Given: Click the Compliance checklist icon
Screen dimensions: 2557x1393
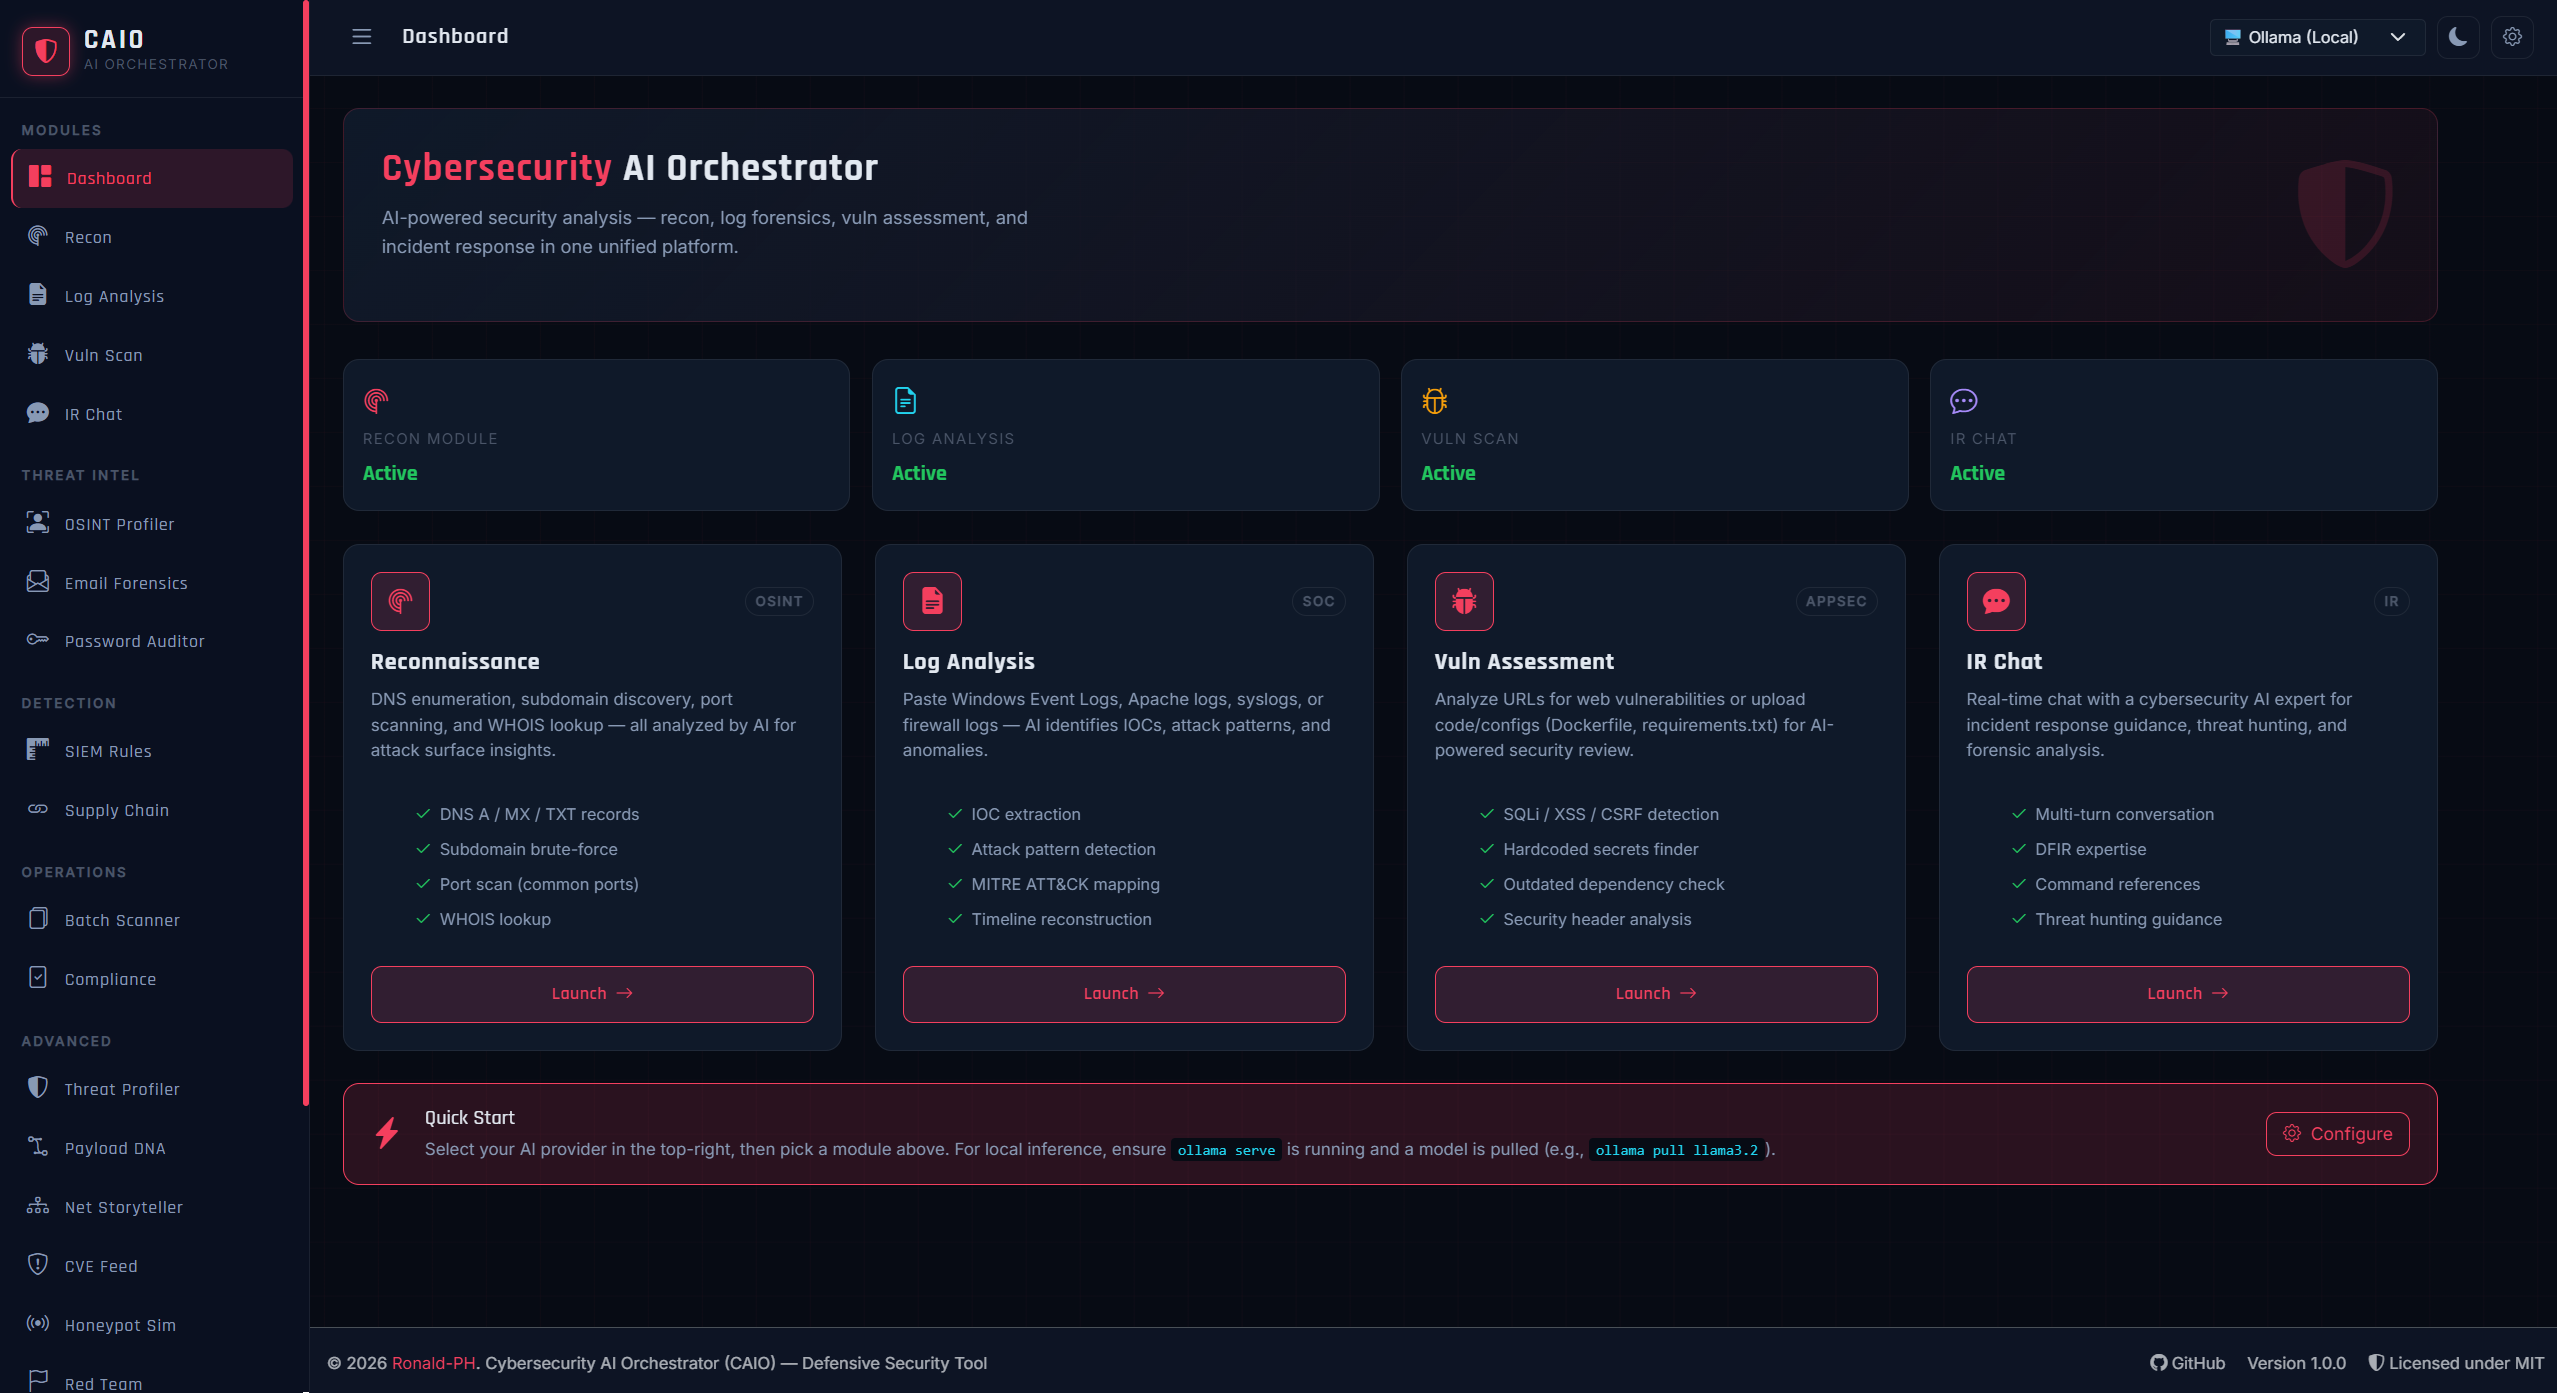Looking at the screenshot, I should pos(38,977).
